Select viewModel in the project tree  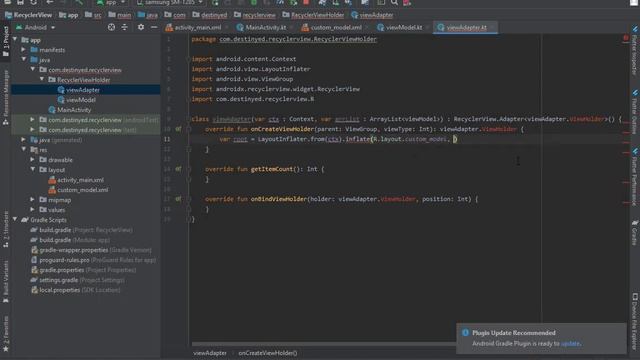(81, 100)
